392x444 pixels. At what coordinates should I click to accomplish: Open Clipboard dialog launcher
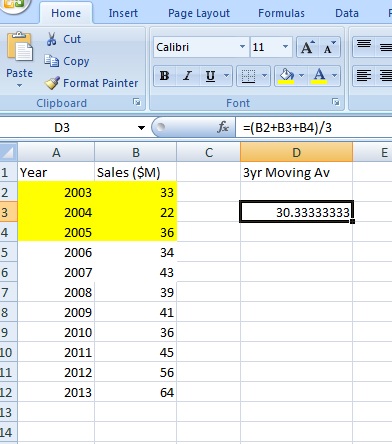click(137, 102)
